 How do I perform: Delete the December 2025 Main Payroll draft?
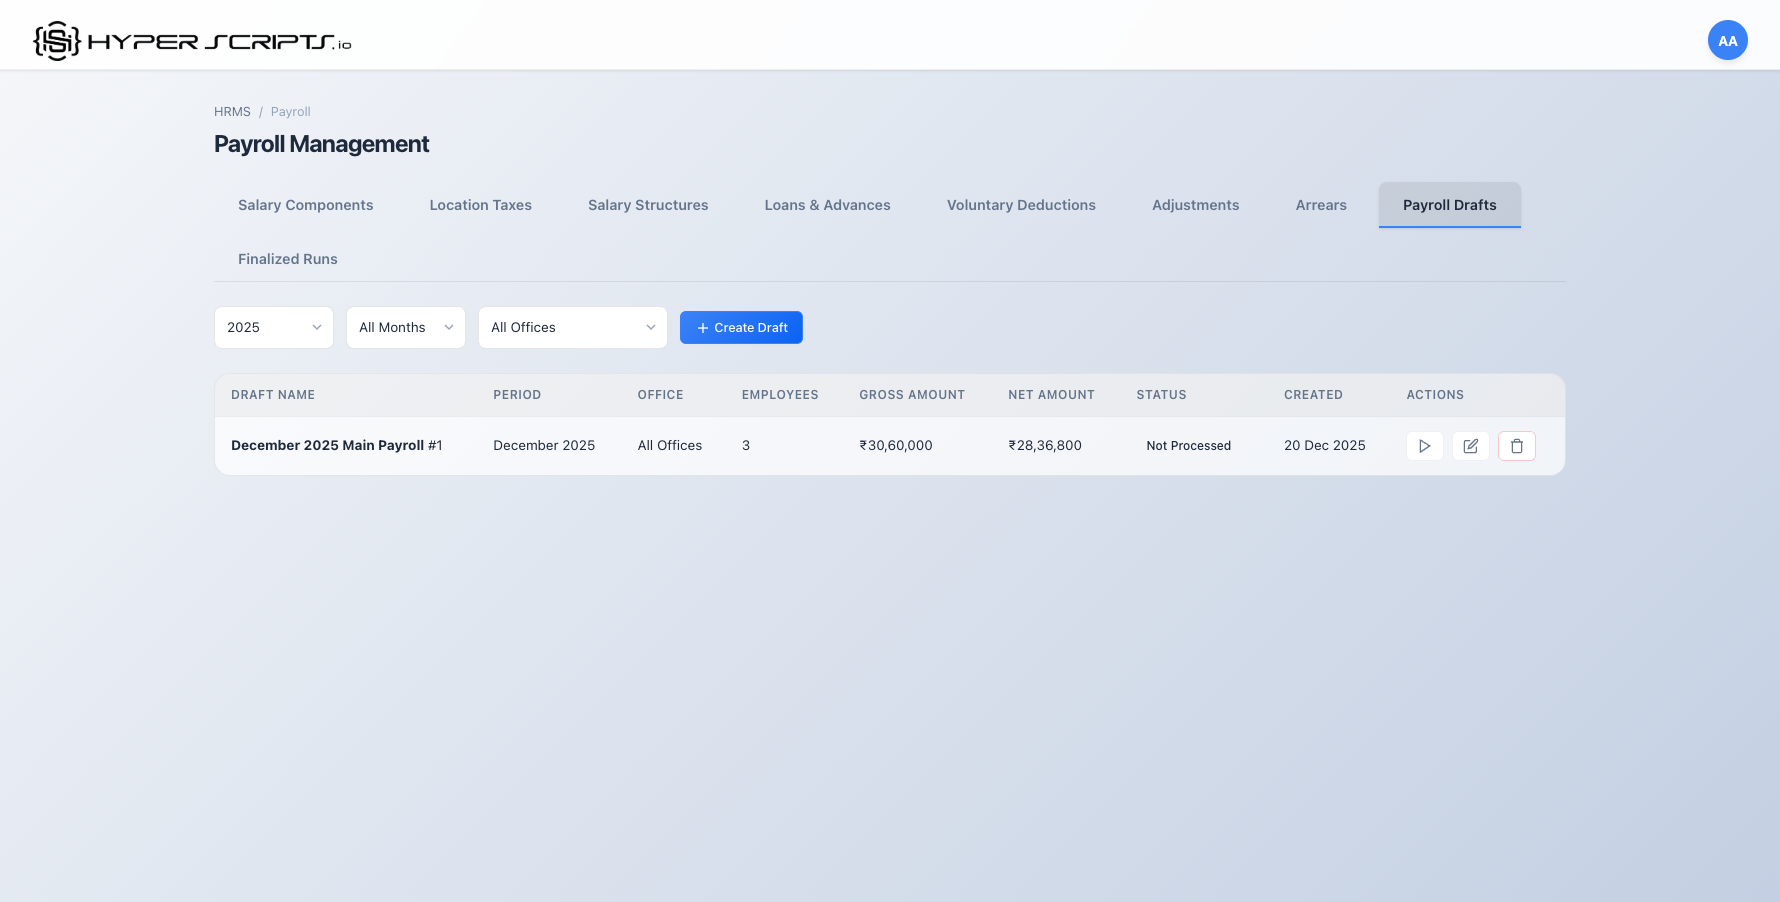click(x=1516, y=446)
